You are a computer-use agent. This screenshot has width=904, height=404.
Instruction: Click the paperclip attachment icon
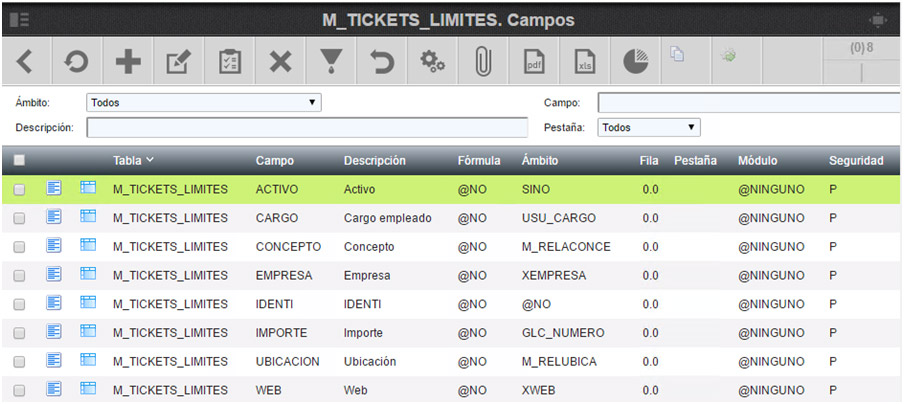pos(483,61)
